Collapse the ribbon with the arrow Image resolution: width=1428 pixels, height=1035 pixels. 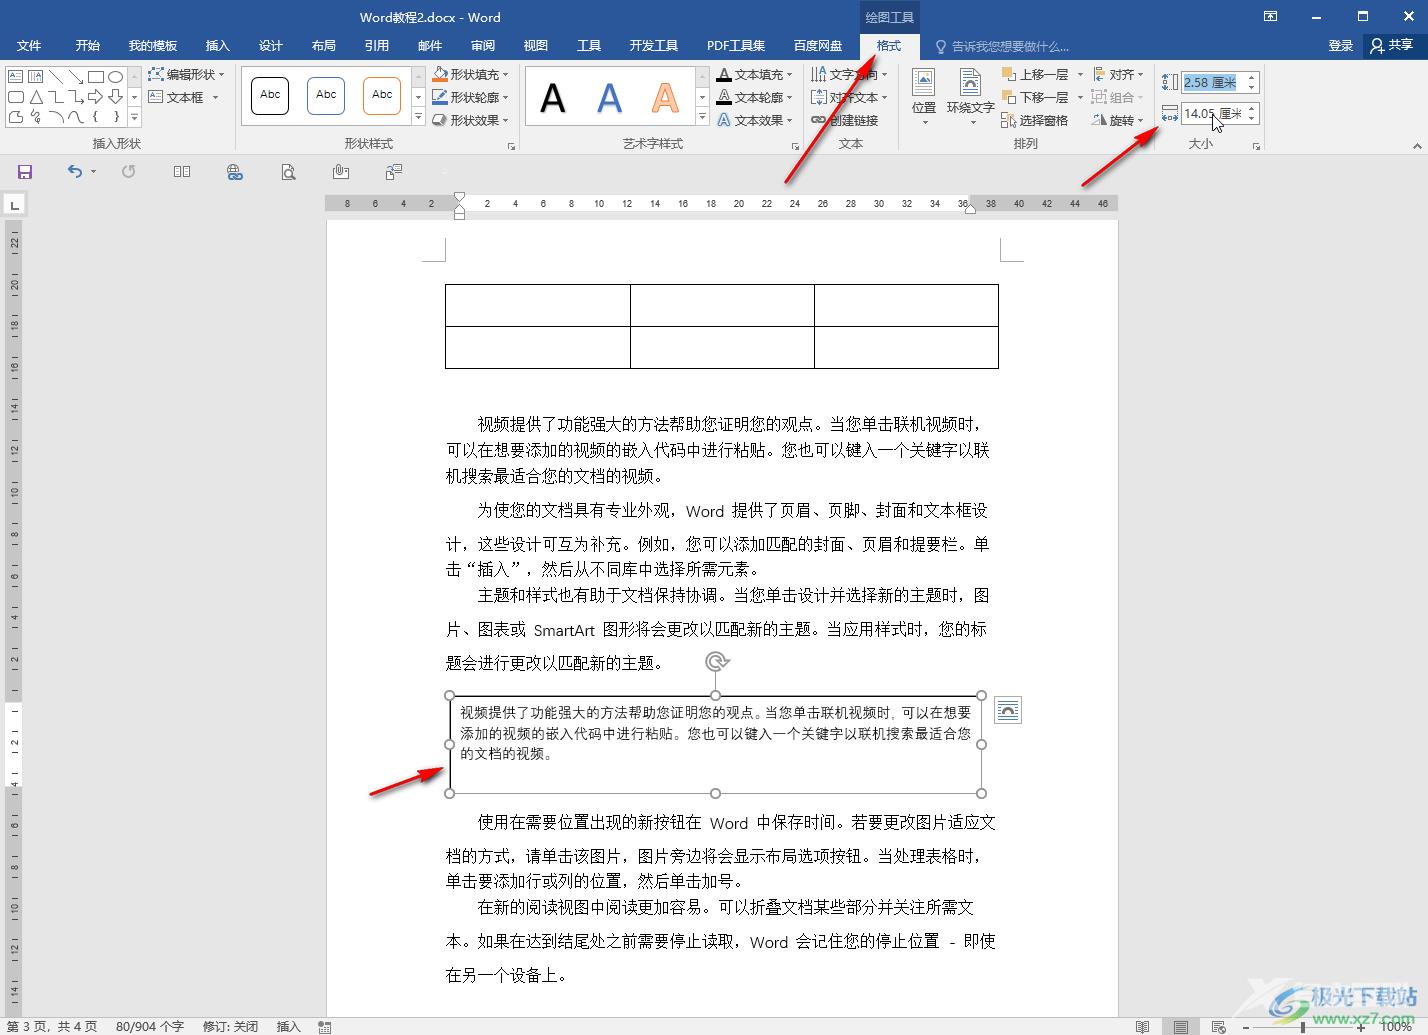(x=1416, y=146)
